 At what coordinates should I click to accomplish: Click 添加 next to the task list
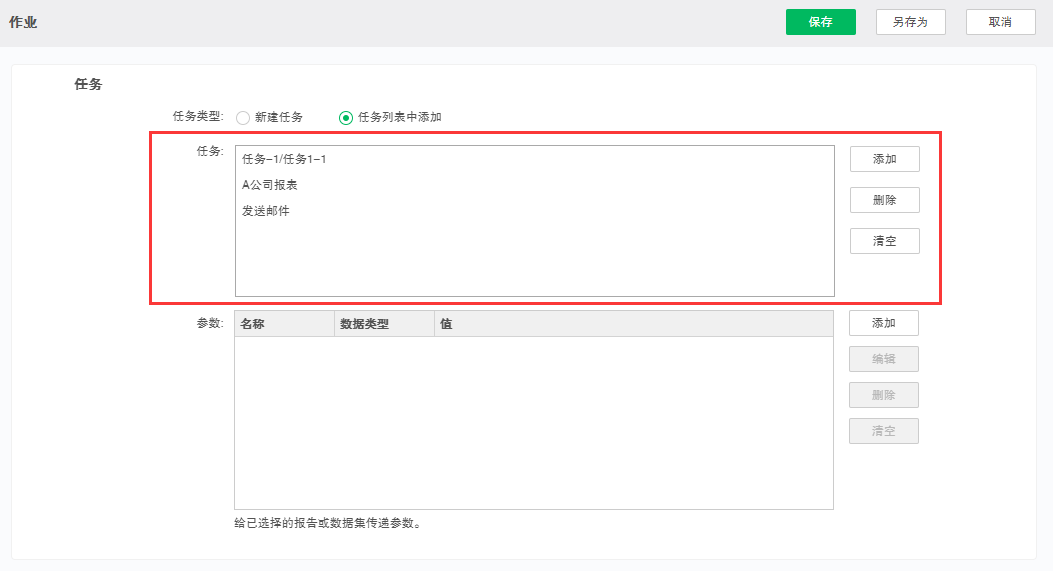coord(884,159)
